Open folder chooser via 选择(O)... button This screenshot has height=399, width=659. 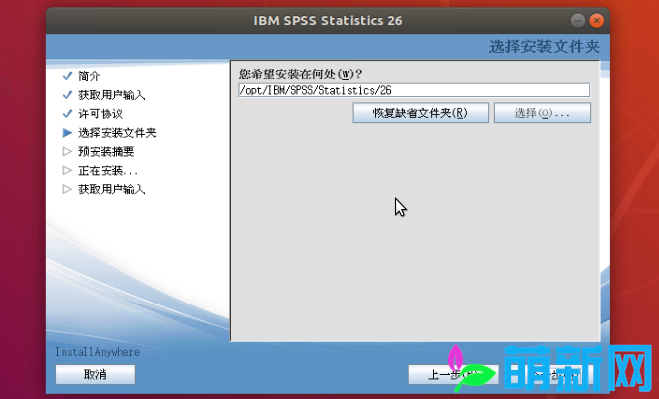[x=542, y=113]
